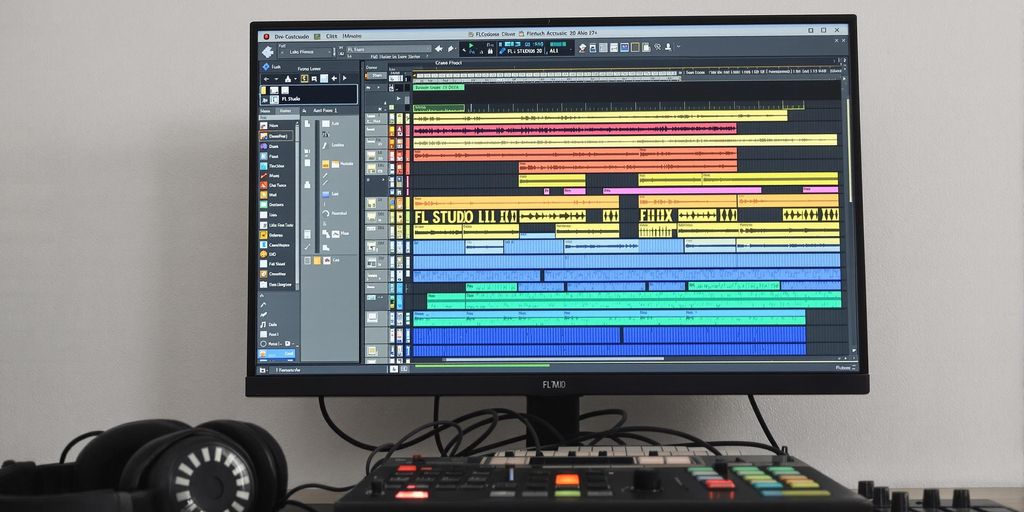Click the back arrow in browser panel toolbar
The height and width of the screenshot is (512, 1024).
click(x=266, y=78)
